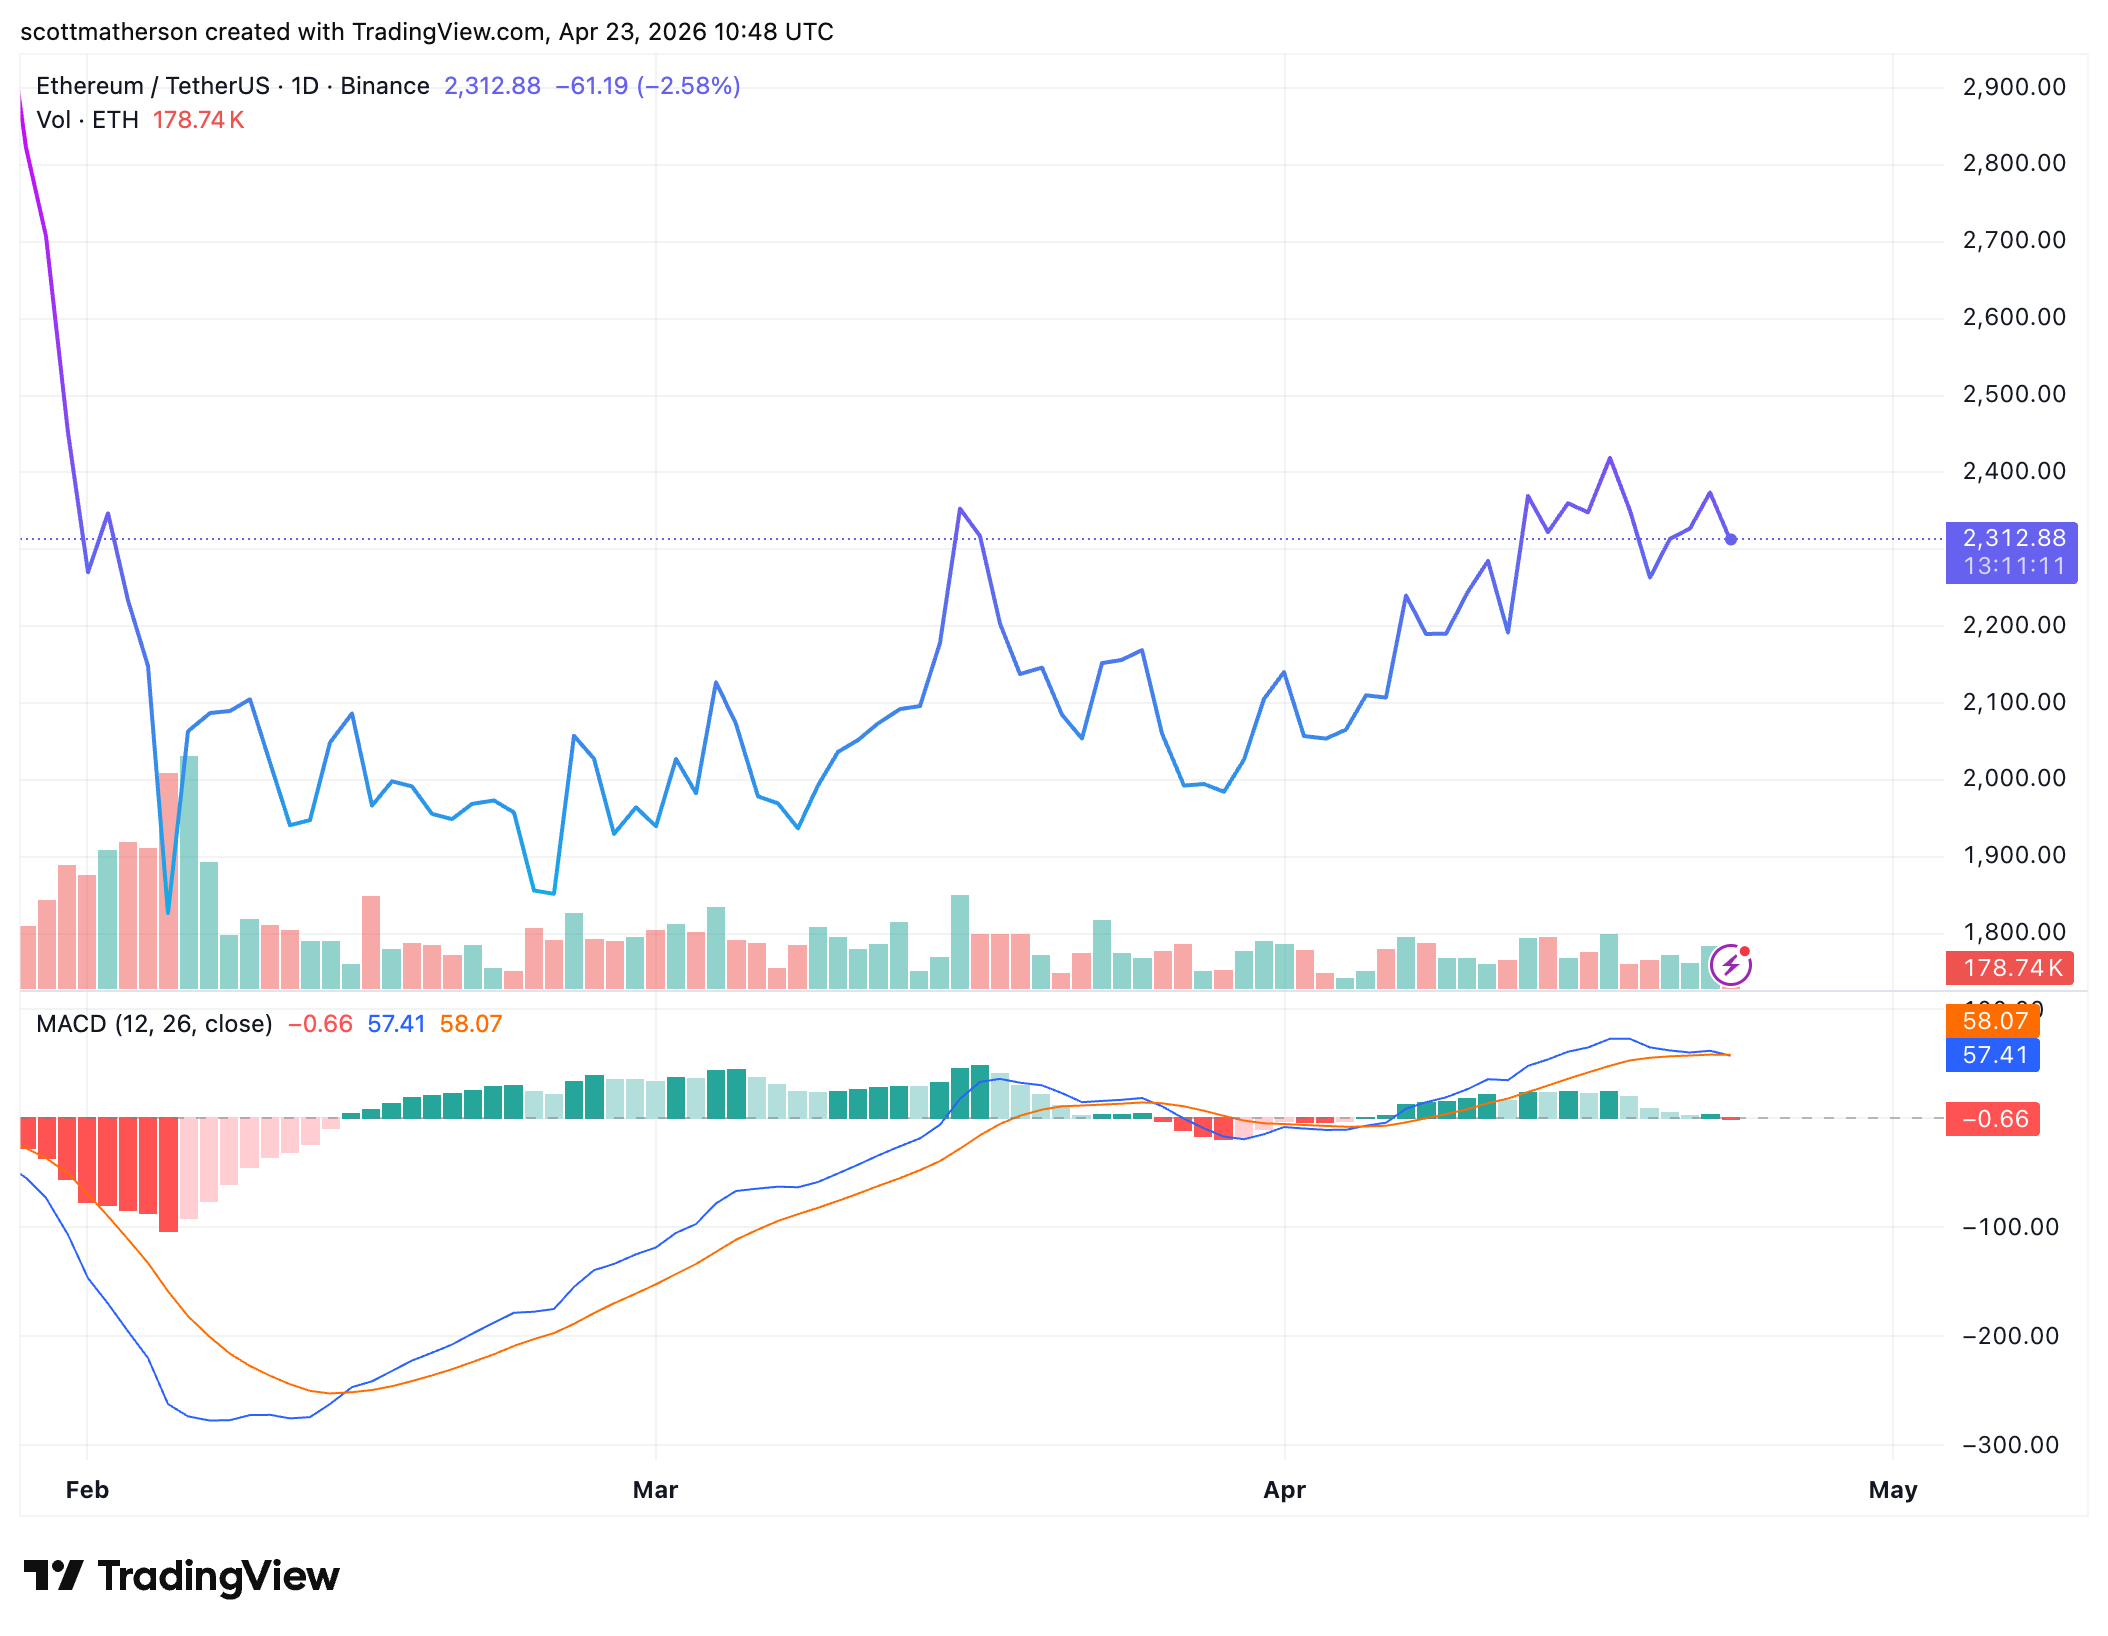Click the Binance exchange label
2108x1636 pixels.
coord(384,86)
